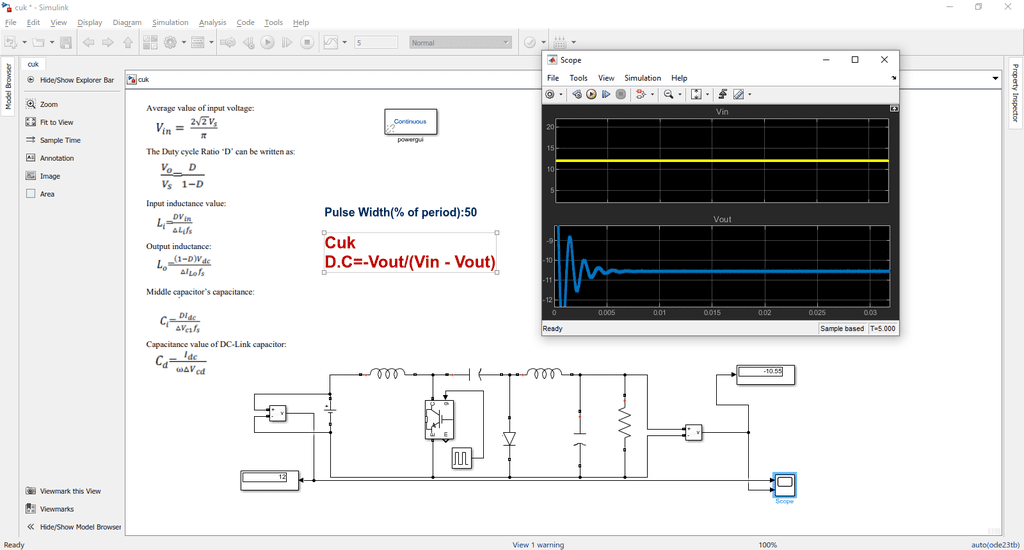Click the Update Diagram icon
Viewport: 1024px width, 550px height.
(x=228, y=42)
